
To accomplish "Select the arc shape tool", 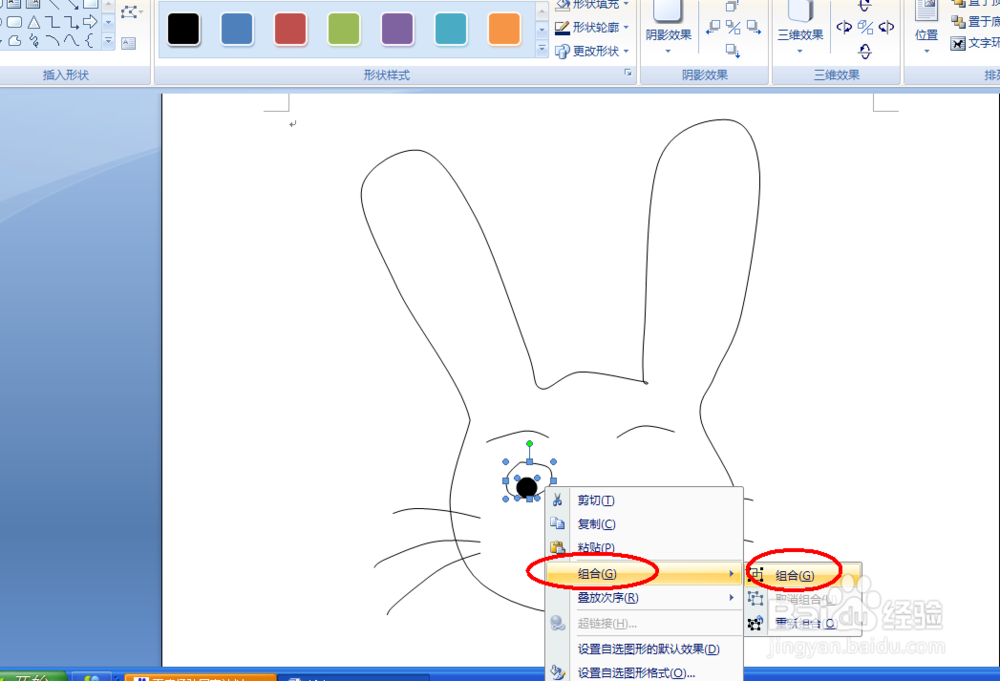I will click(53, 41).
